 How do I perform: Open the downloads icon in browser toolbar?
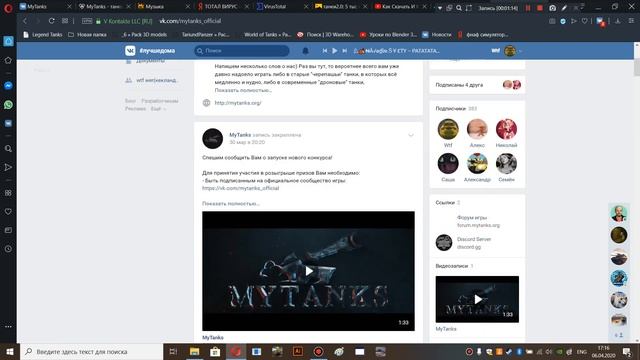coord(618,21)
